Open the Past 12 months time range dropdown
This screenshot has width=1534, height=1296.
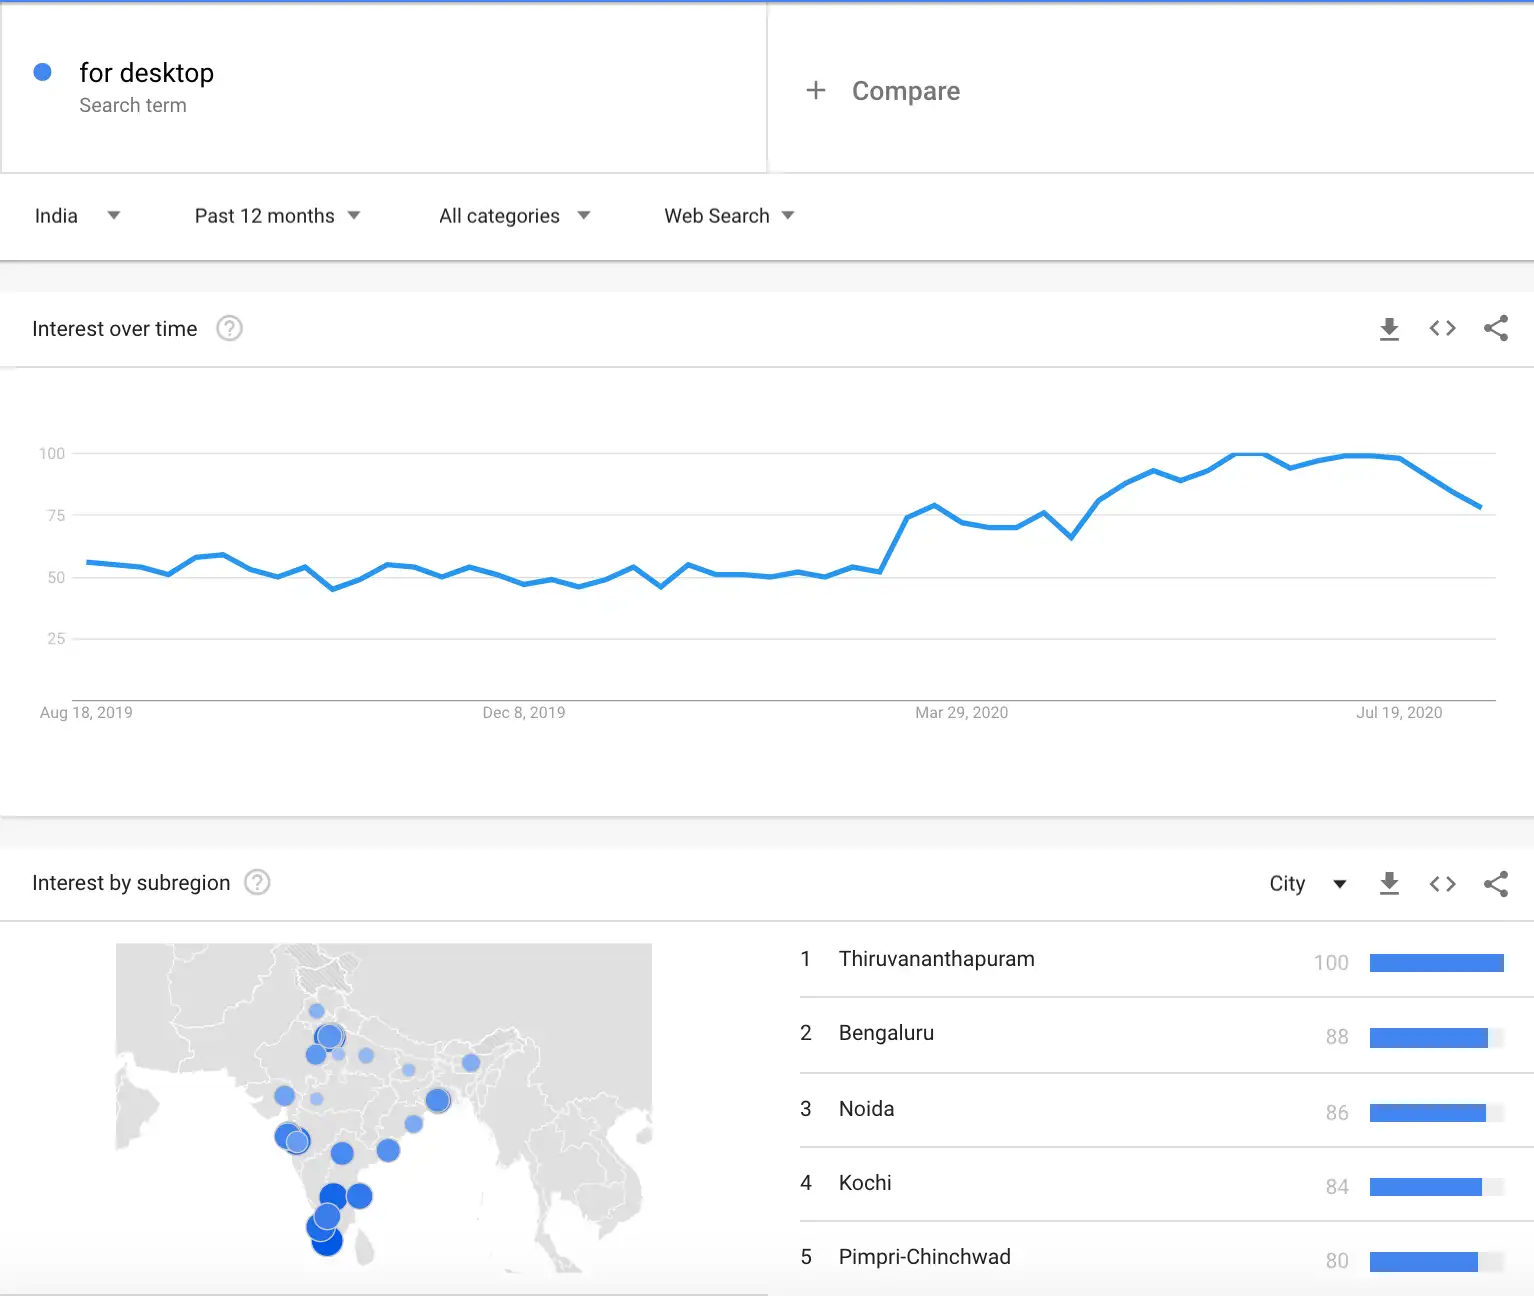pos(278,216)
